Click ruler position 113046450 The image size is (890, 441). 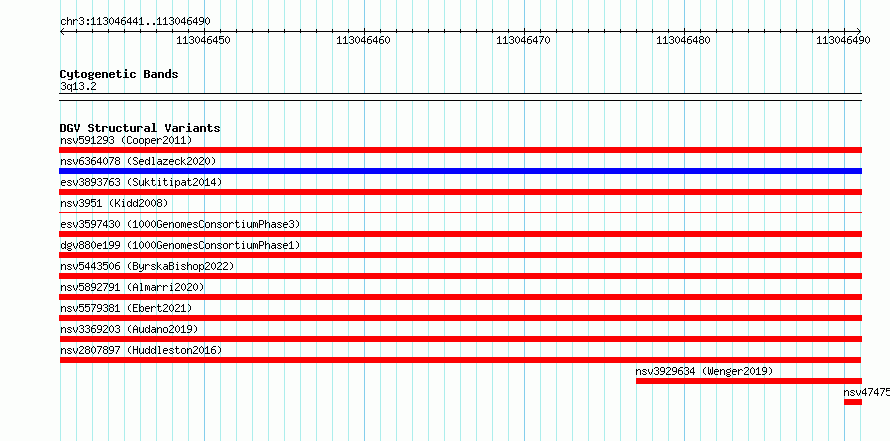click(203, 40)
